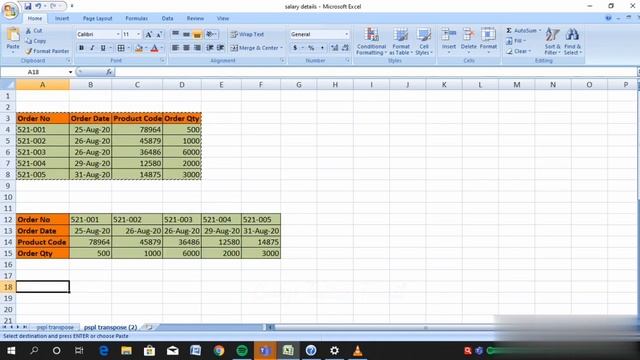Decrease the indent
The width and height of the screenshot is (640, 360).
point(210,48)
